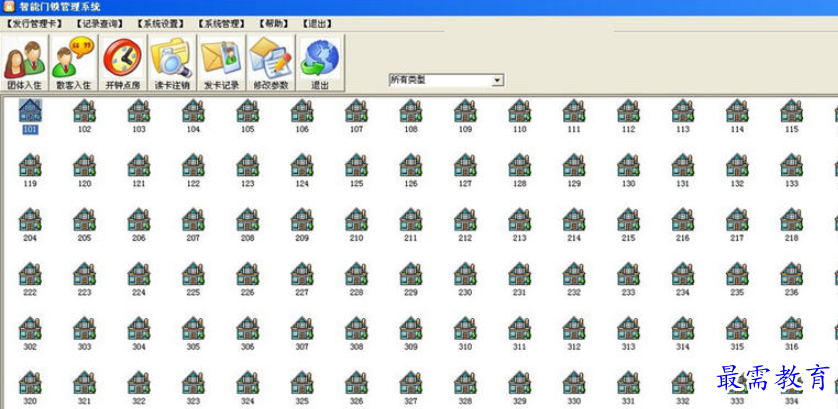Select room 206 house icon
Image resolution: width=838 pixels, height=409 pixels.
[139, 220]
